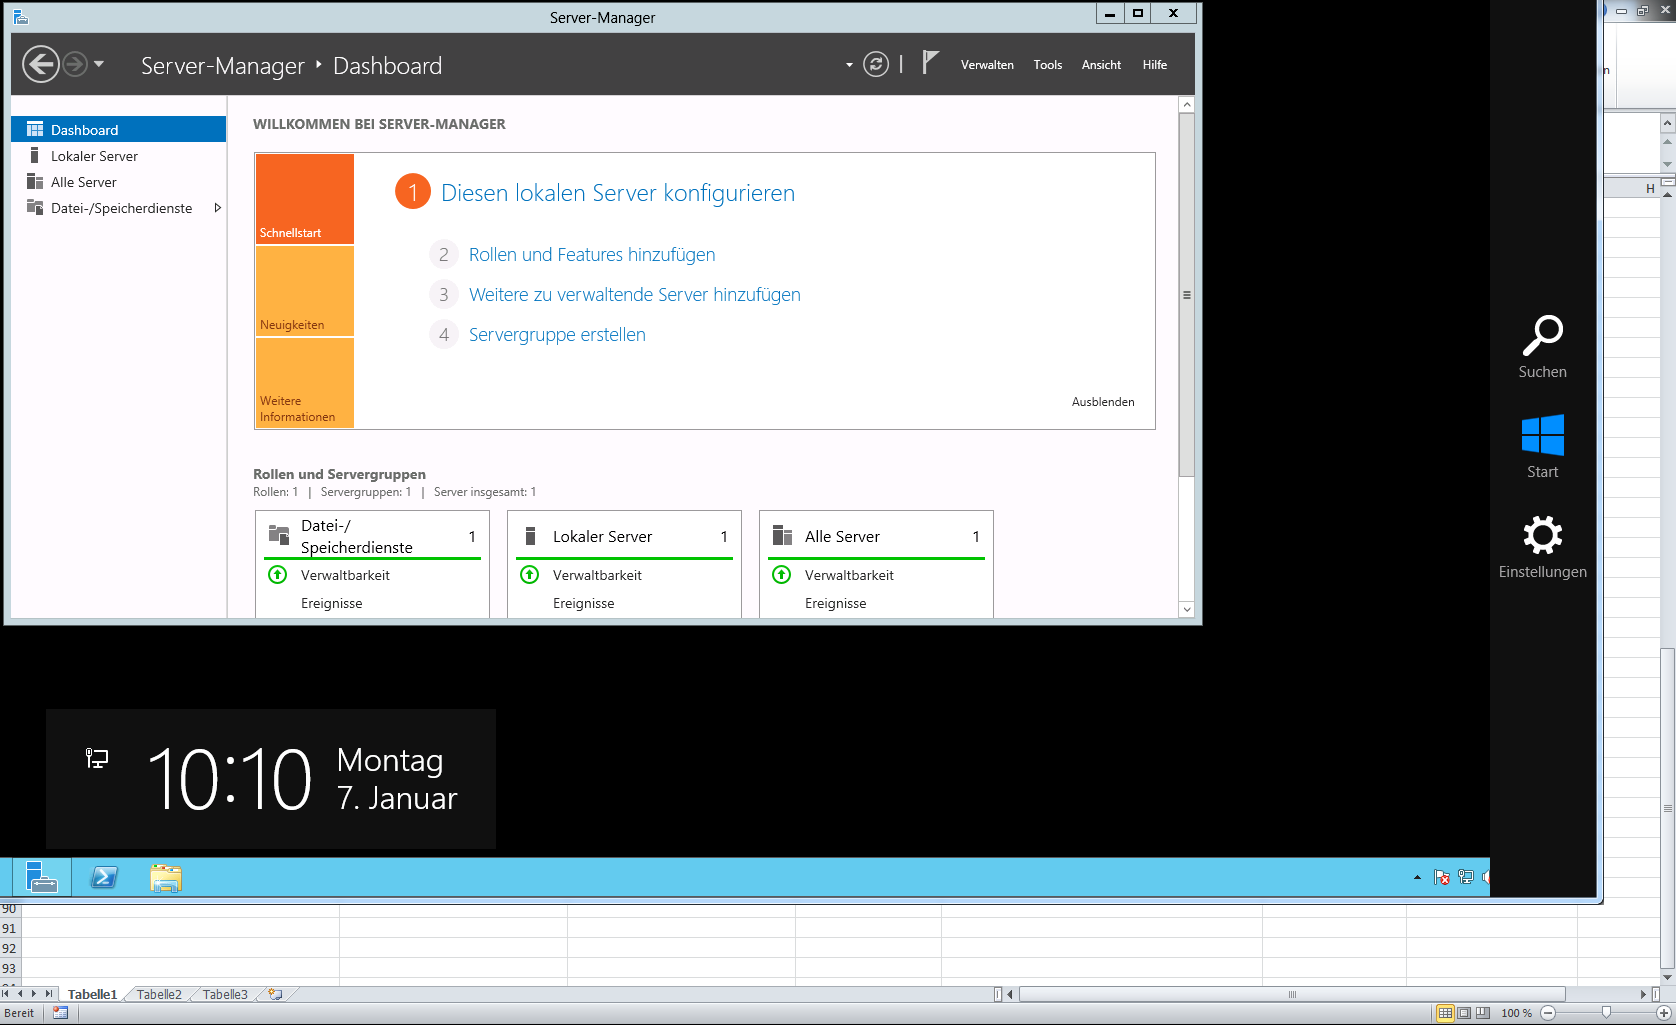
Task: Click Ereignisse in the Alle Server tile
Action: click(x=836, y=603)
